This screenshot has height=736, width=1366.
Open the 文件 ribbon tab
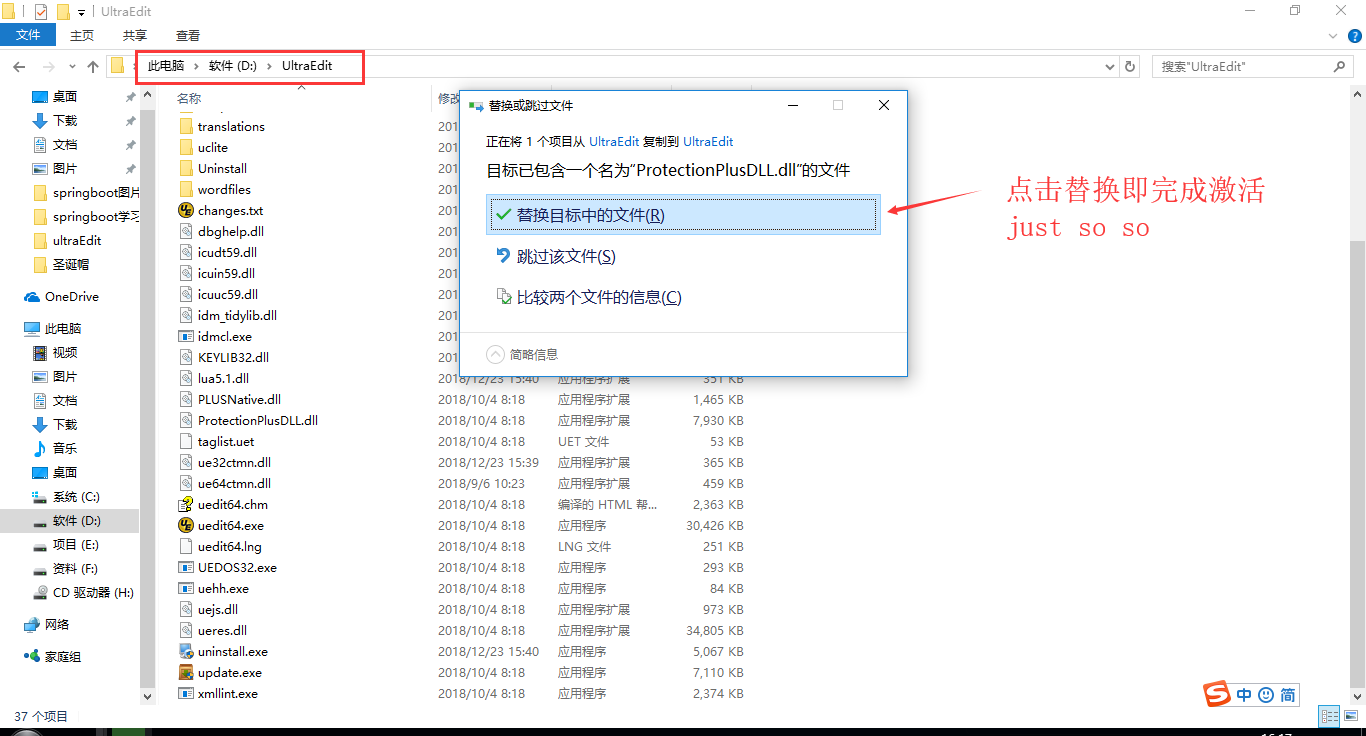pos(28,35)
